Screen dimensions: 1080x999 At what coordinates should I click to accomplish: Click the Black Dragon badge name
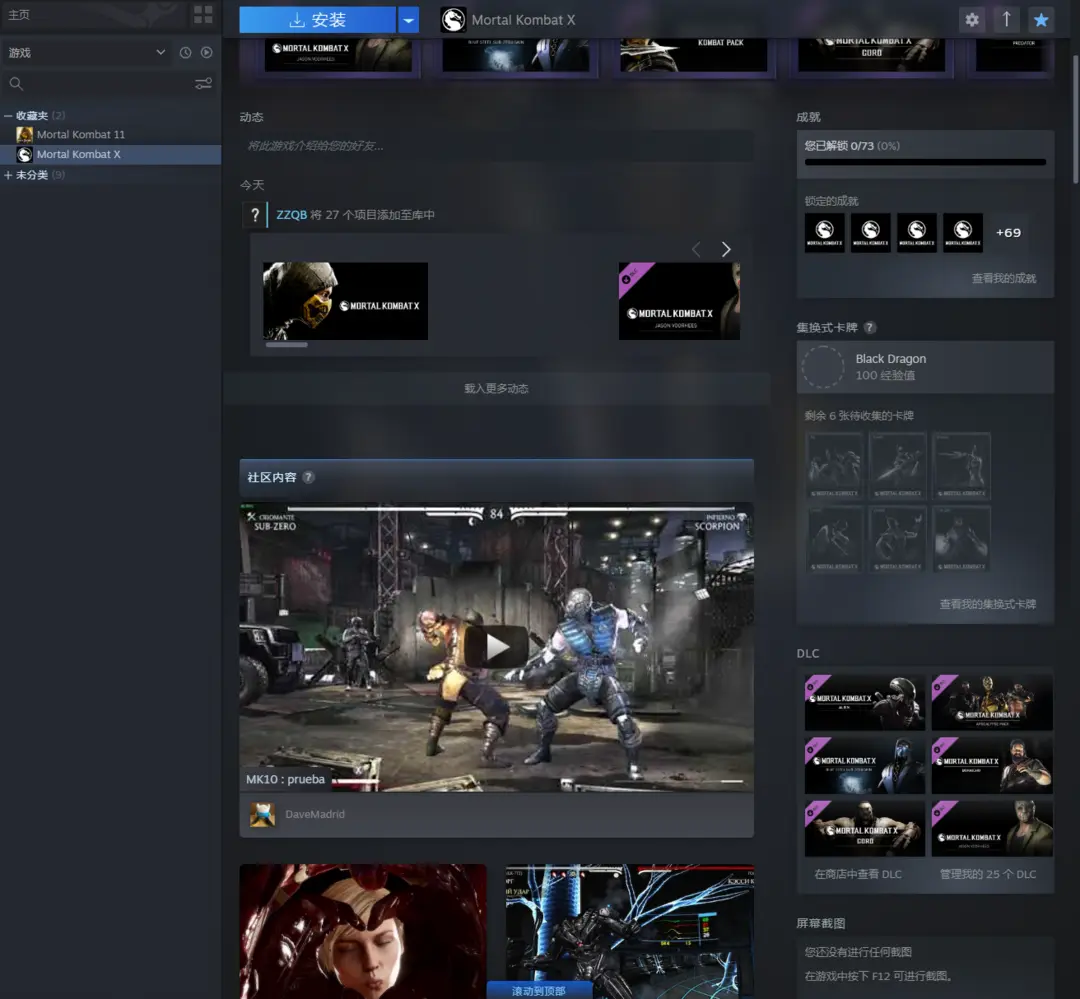click(891, 359)
